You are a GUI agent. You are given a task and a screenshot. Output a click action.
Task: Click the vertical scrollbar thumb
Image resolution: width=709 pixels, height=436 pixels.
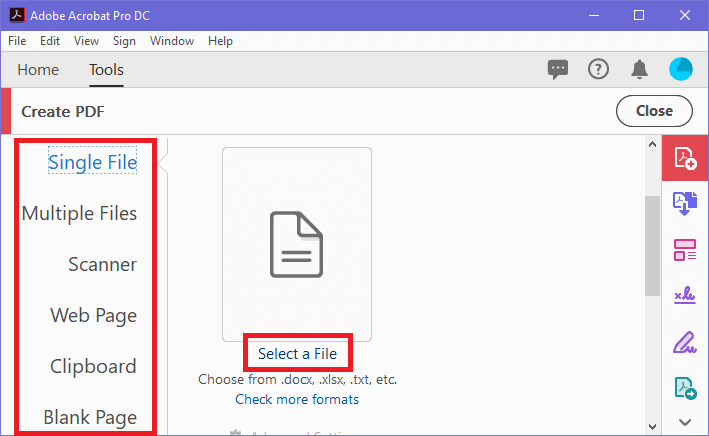(652, 246)
